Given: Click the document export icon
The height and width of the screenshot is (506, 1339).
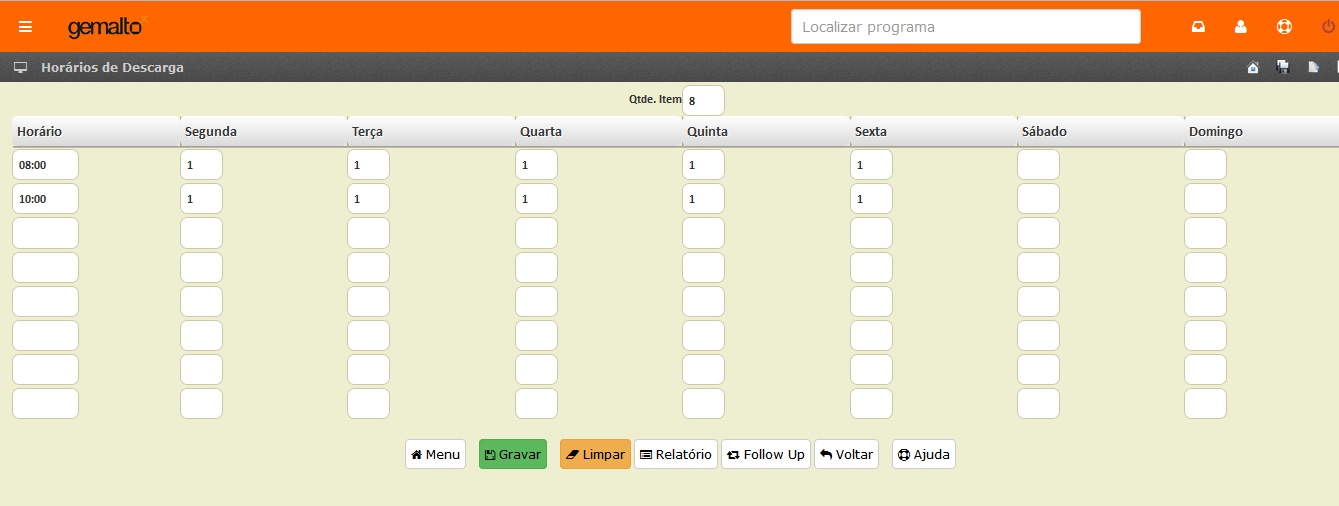Looking at the screenshot, I should pyautogui.click(x=1313, y=68).
